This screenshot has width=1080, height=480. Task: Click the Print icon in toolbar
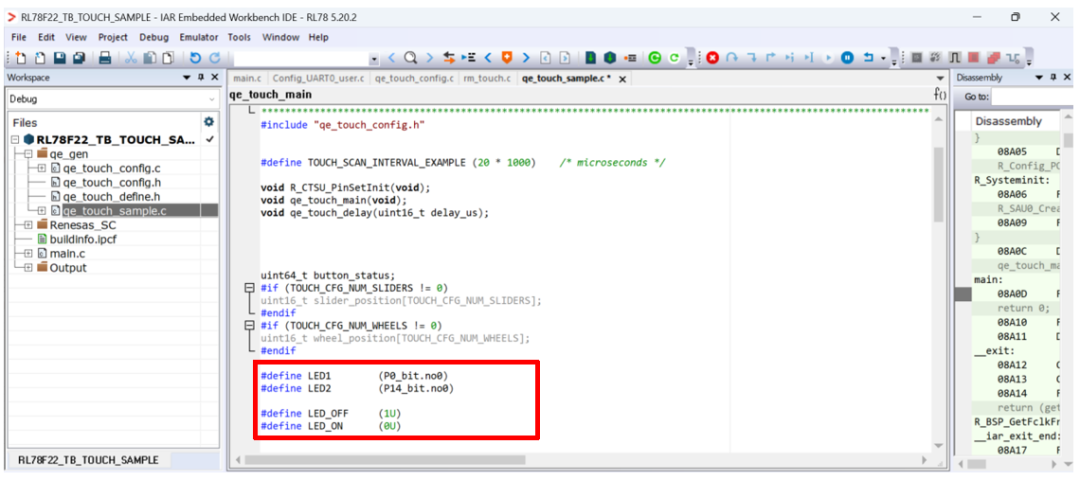(x=106, y=59)
